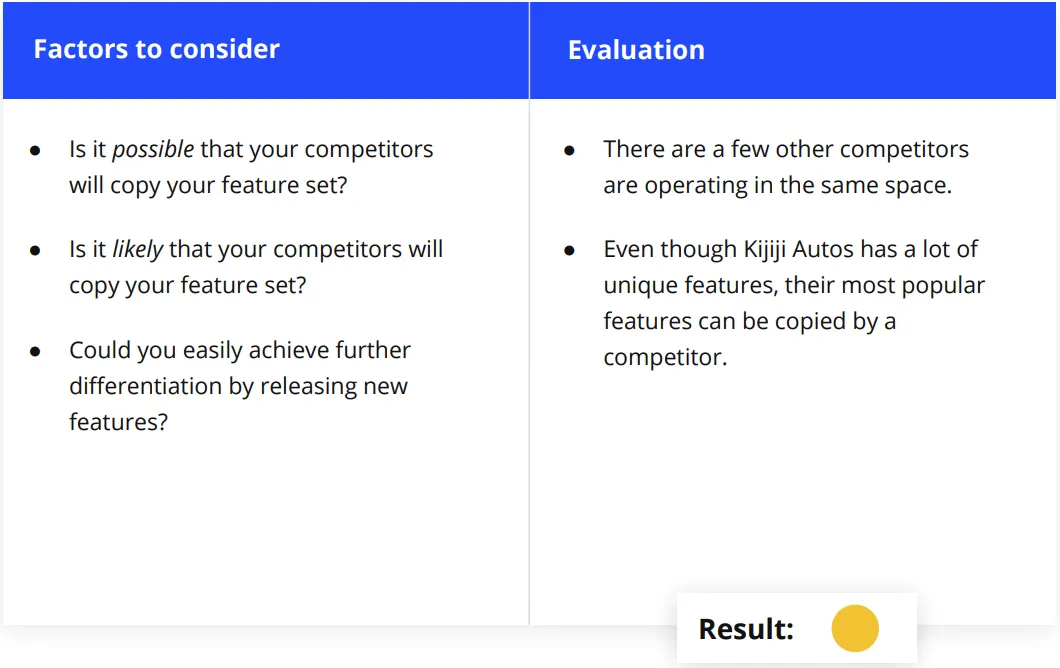This screenshot has width=1060, height=668.
Task: Click the yellow Result circle indicator
Action: tap(855, 628)
